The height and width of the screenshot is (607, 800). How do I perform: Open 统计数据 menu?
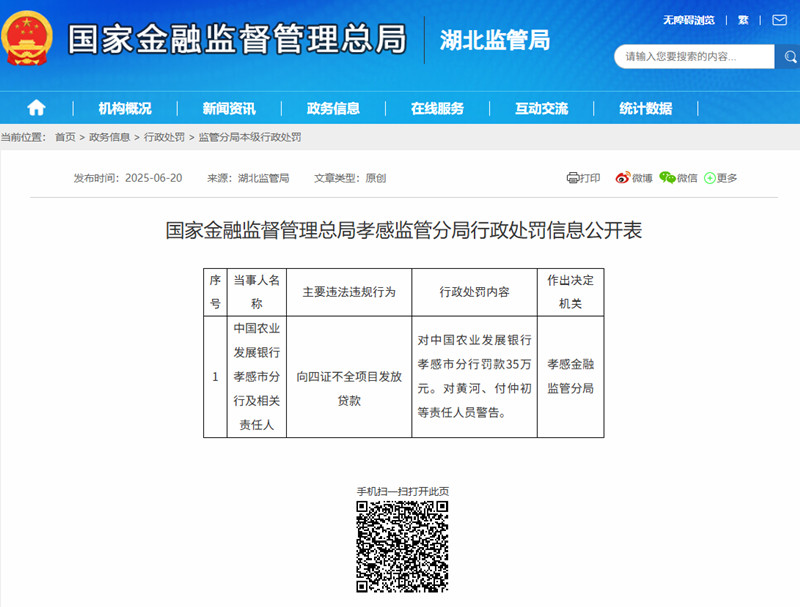pyautogui.click(x=645, y=108)
